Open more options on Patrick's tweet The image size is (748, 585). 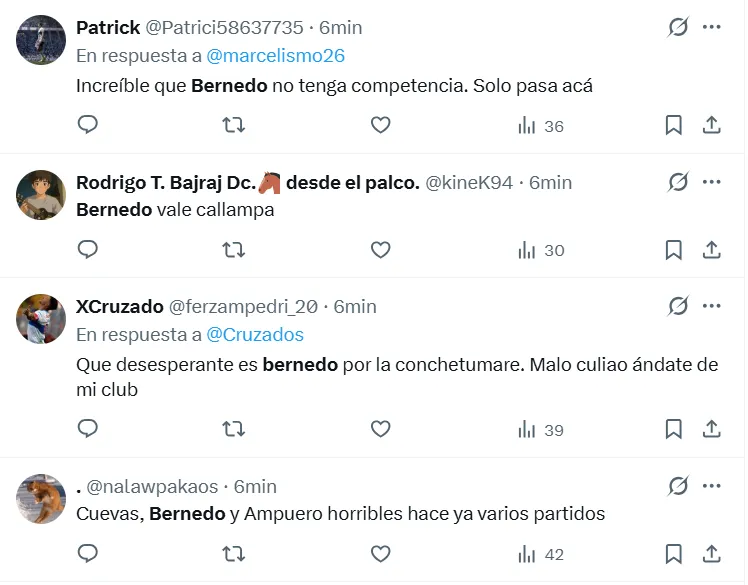coord(712,27)
